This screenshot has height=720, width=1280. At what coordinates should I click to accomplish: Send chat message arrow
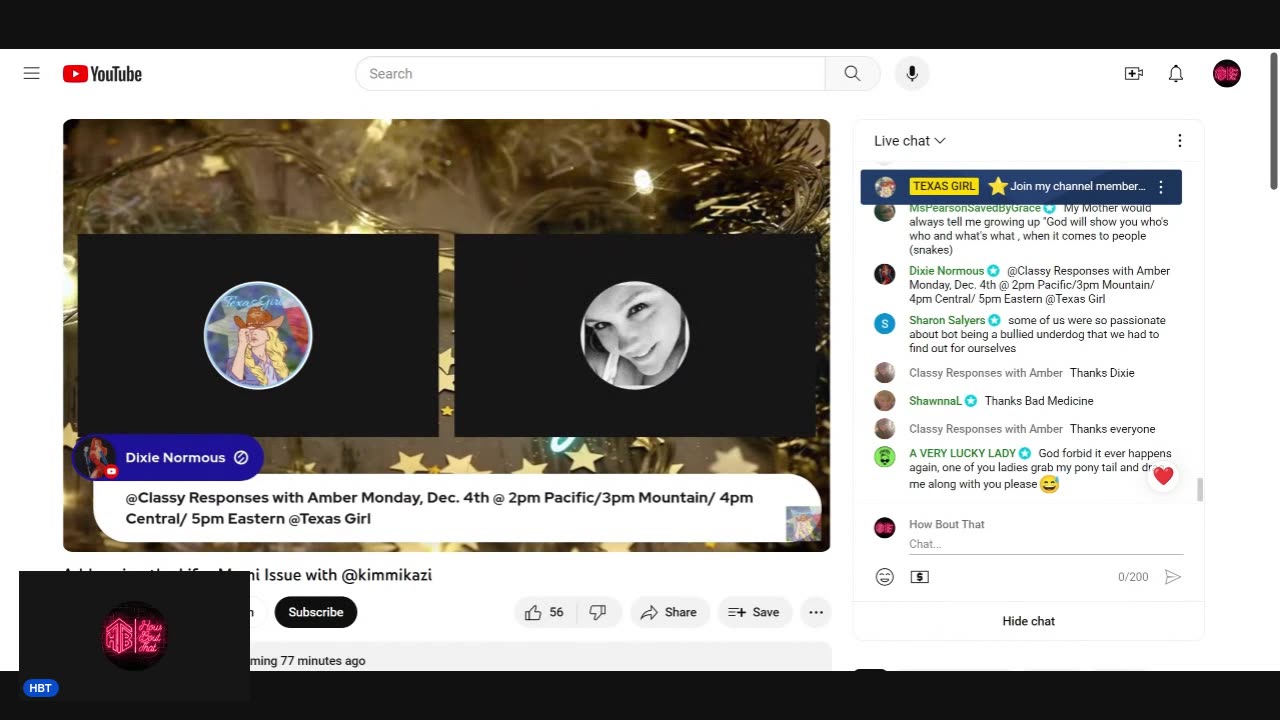(1173, 577)
